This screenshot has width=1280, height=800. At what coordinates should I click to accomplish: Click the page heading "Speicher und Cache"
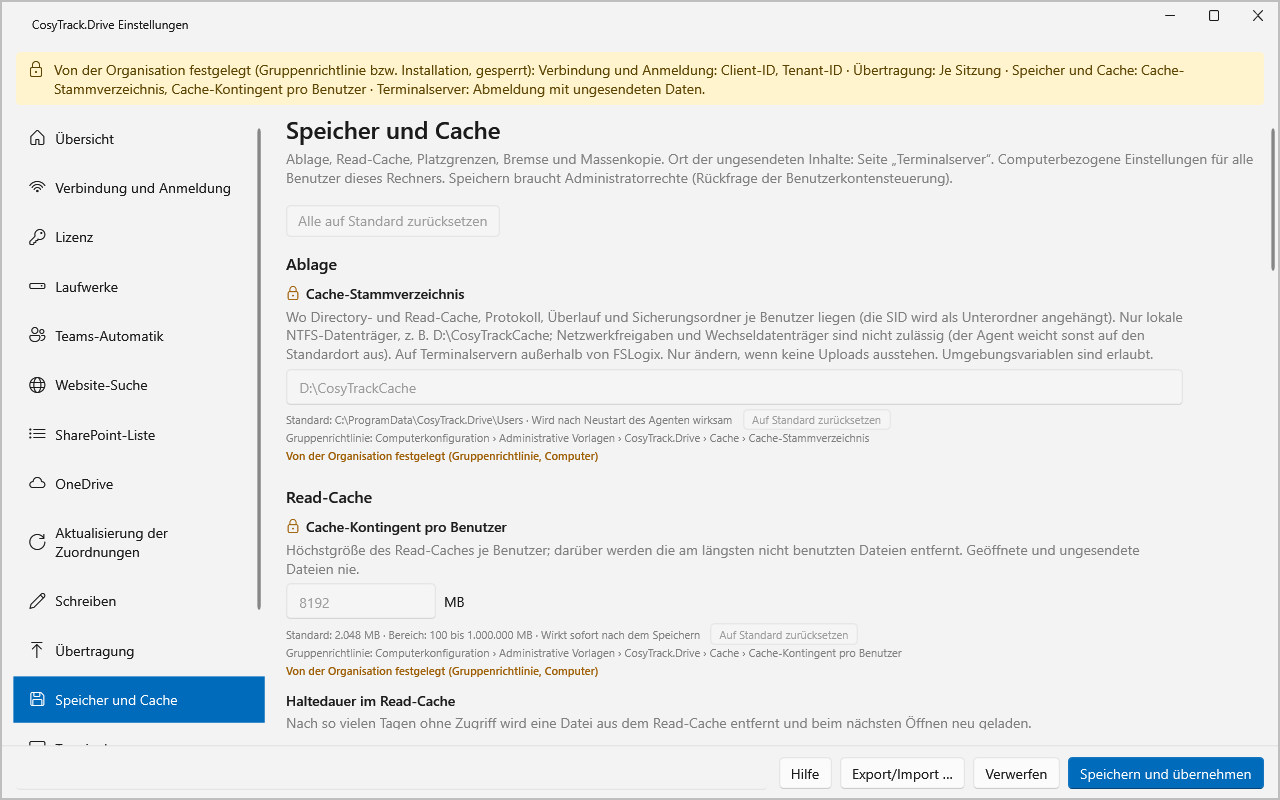(393, 131)
